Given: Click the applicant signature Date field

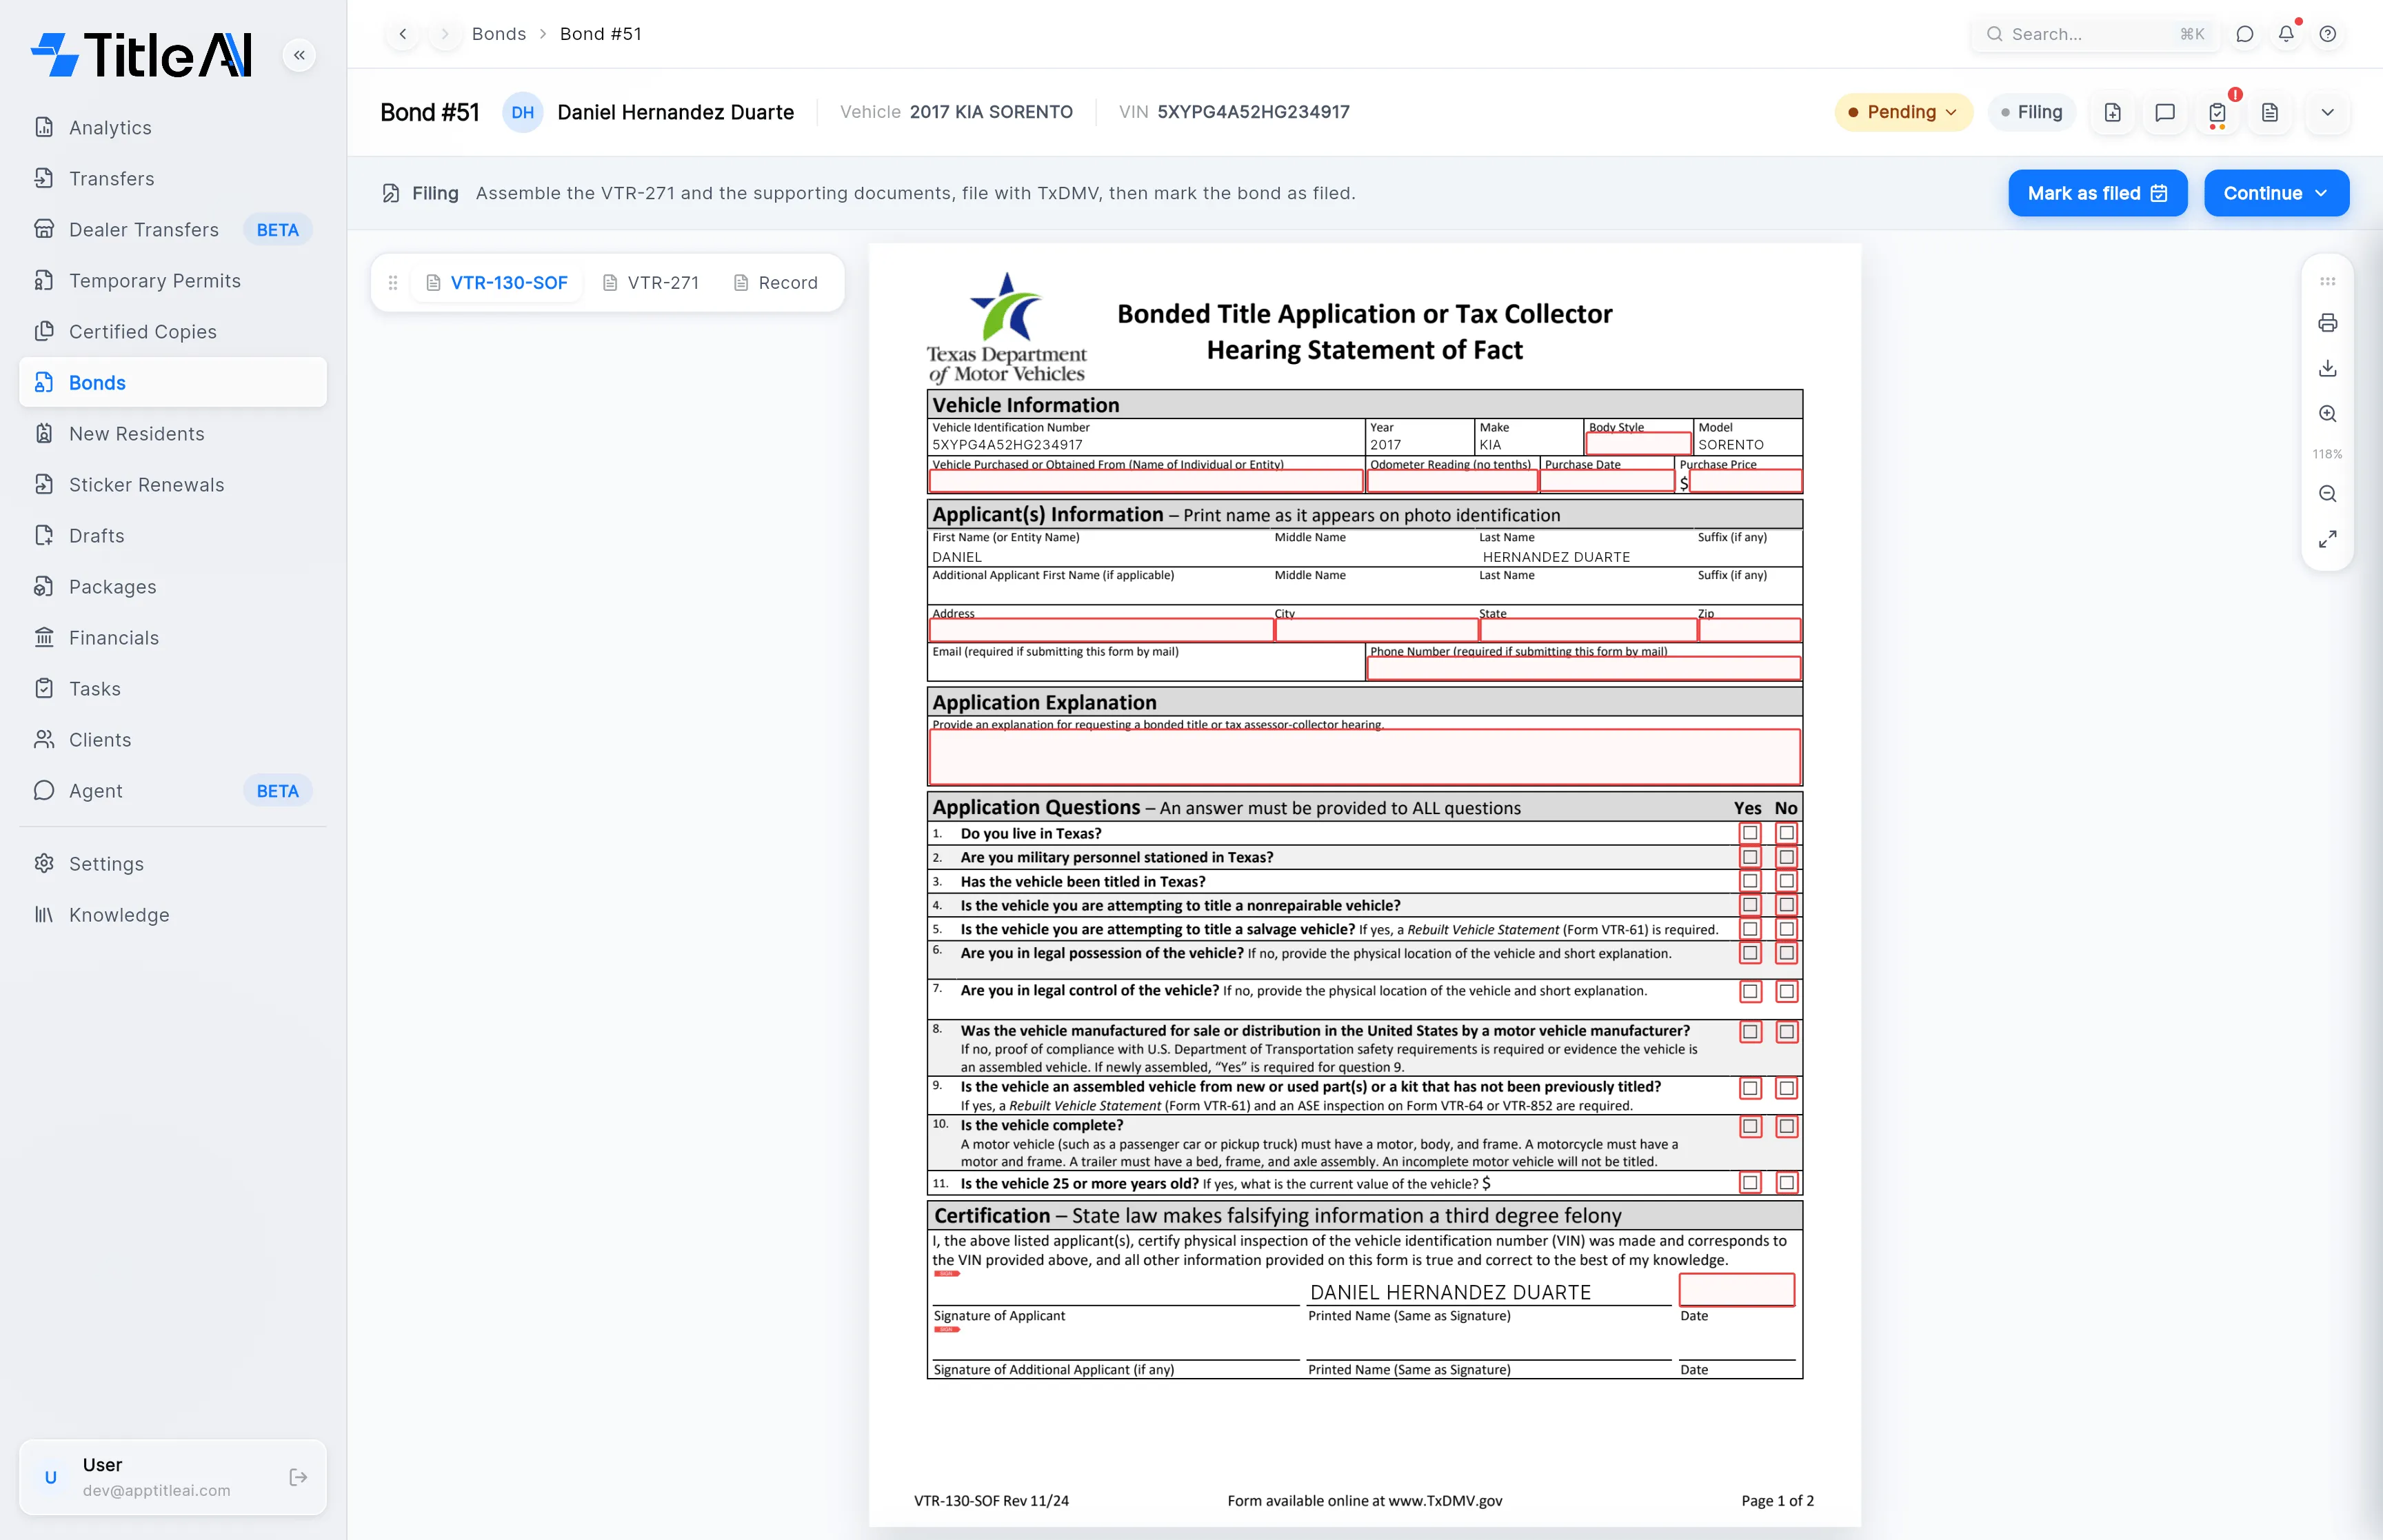Looking at the screenshot, I should (1736, 1290).
